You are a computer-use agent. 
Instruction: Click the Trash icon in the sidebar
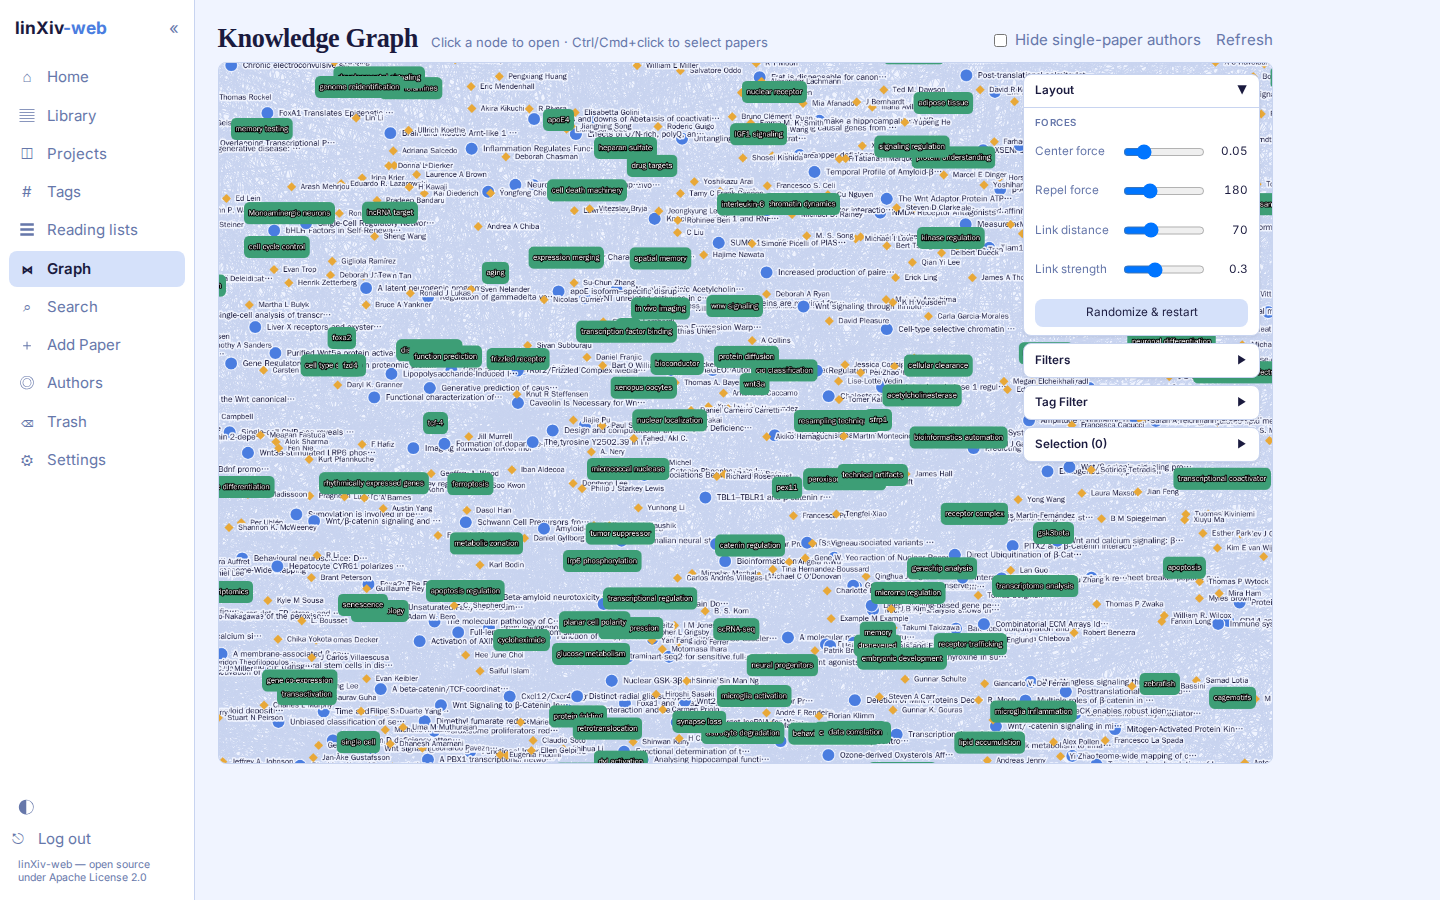[27, 422]
